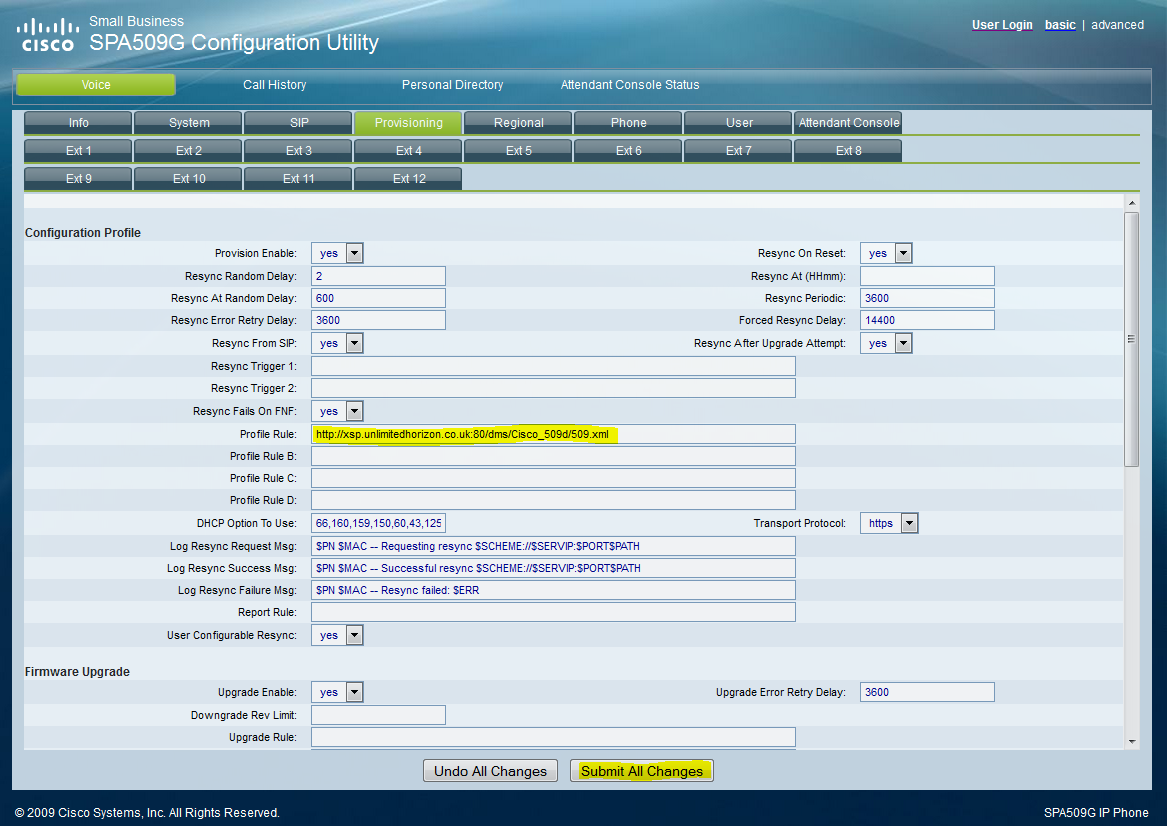Click the Upgrade Error Retry Delay field

[927, 692]
